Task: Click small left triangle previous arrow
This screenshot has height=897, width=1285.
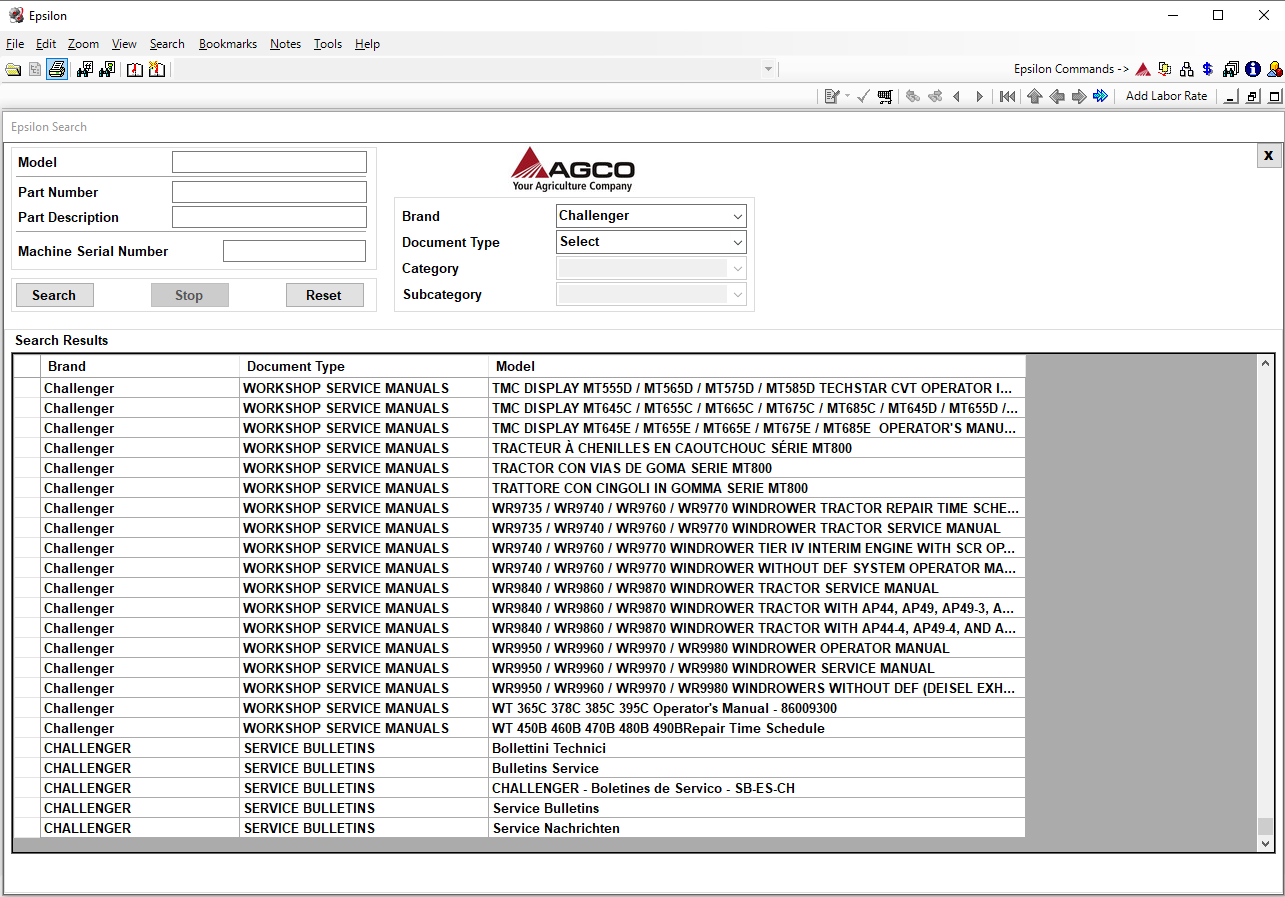Action: [x=957, y=96]
